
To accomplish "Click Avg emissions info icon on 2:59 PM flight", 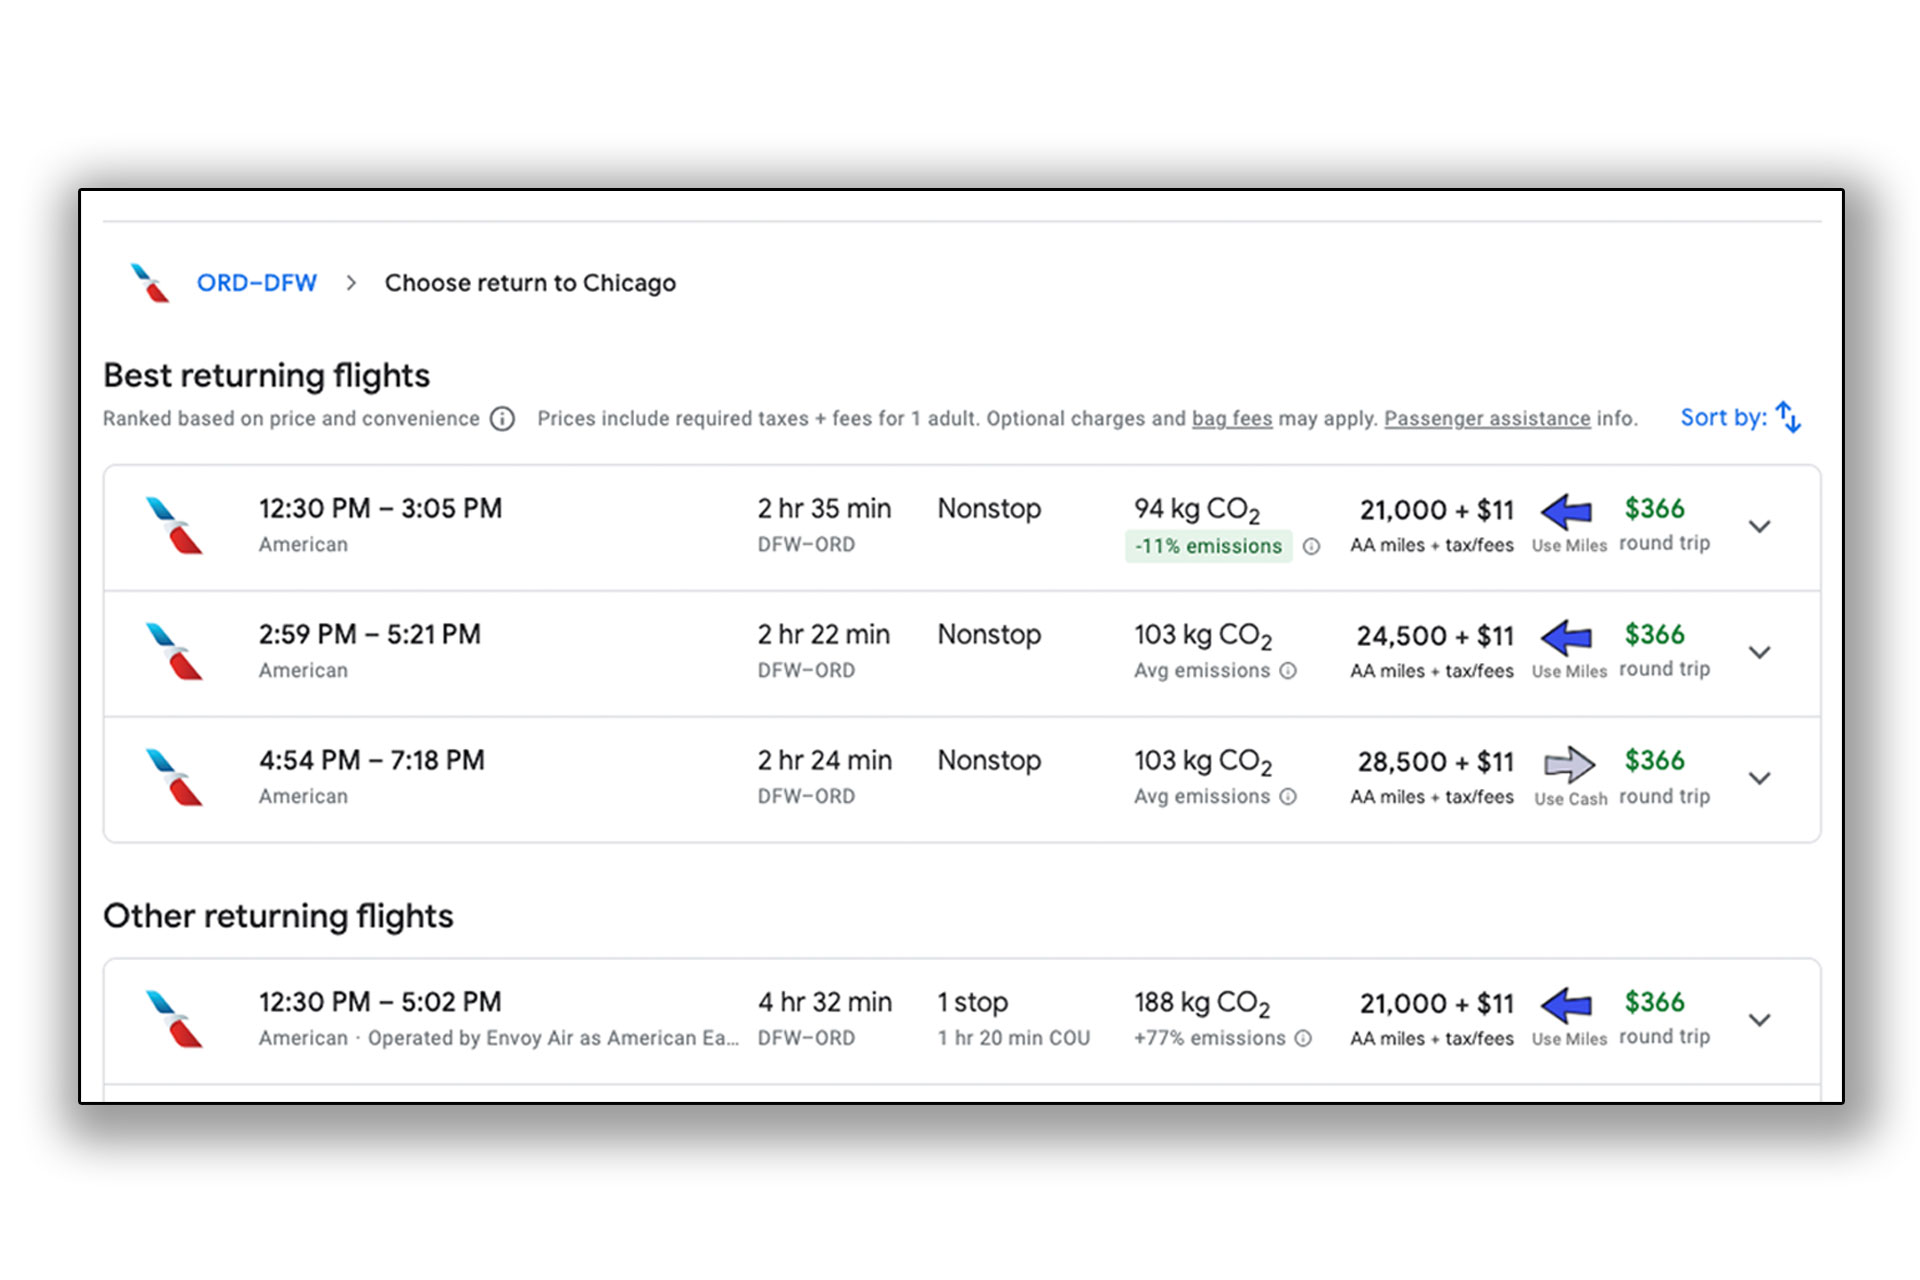I will click(x=1288, y=671).
